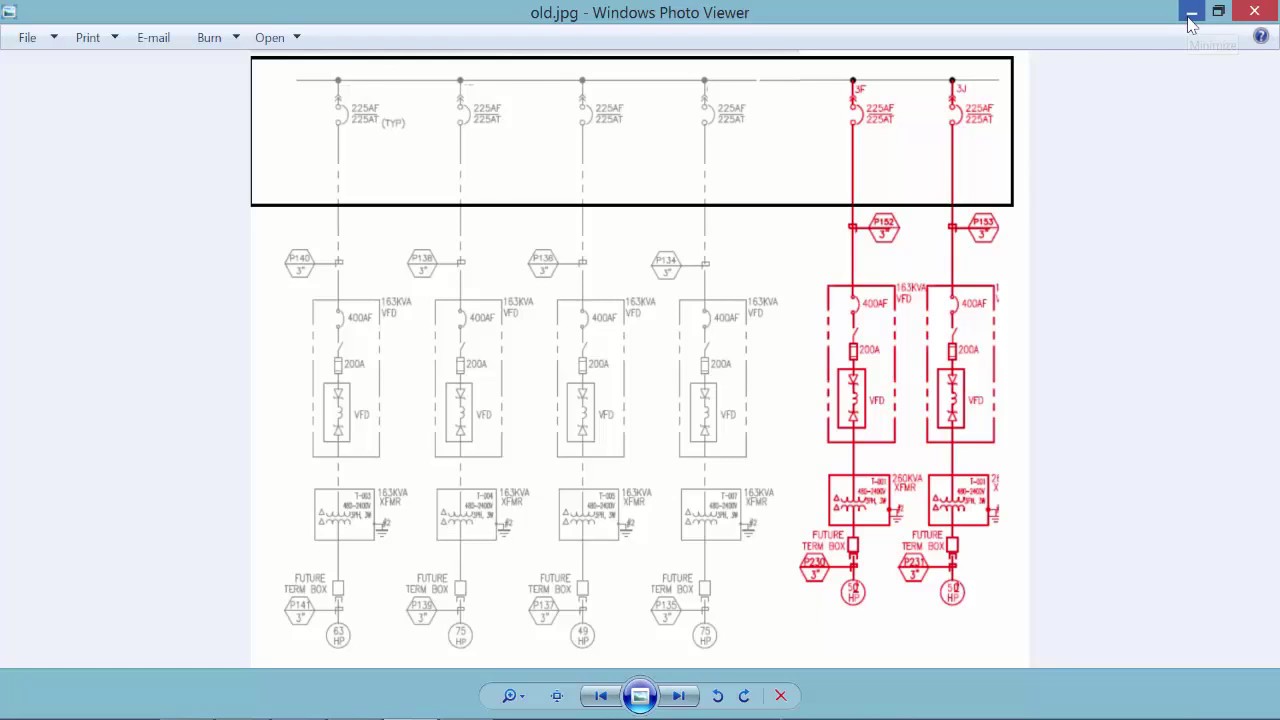
Task: Open the Open menu
Action: pos(270,37)
